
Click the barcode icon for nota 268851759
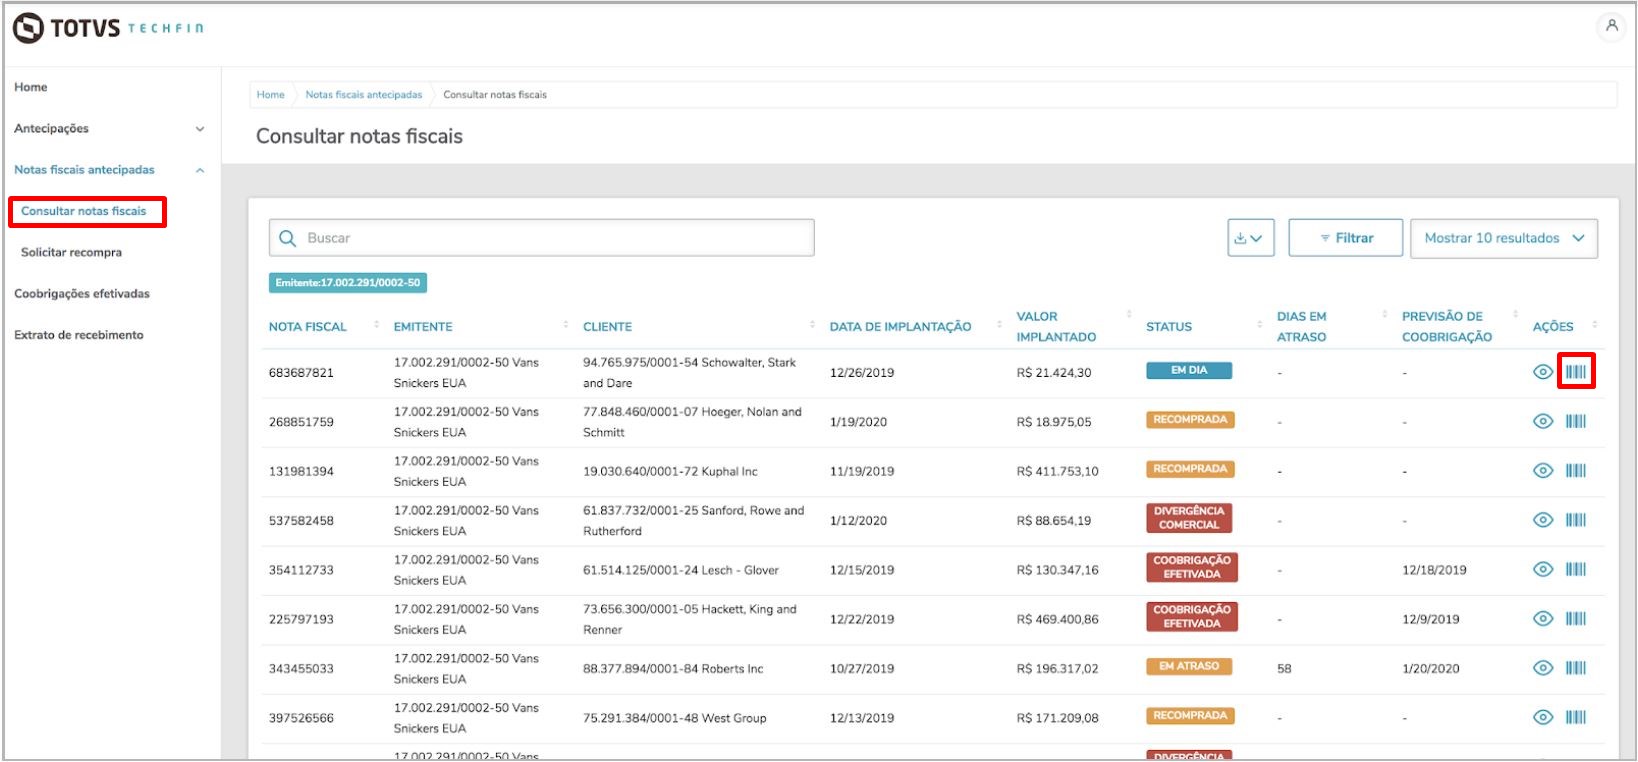click(x=1576, y=421)
